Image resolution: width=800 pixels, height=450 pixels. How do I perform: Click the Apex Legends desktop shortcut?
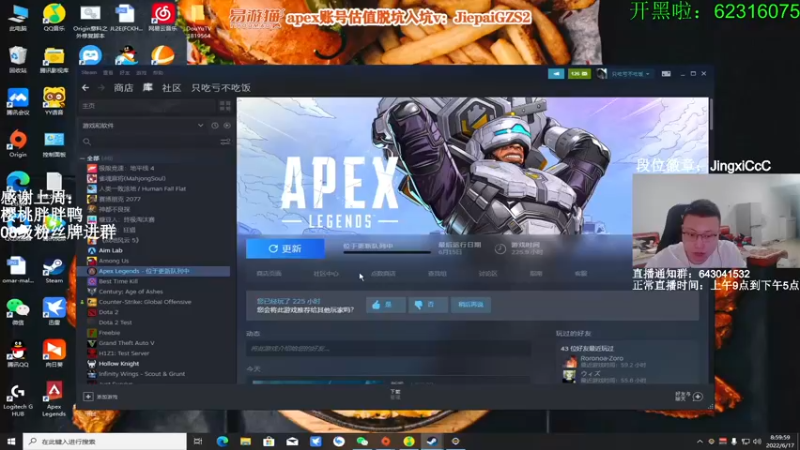pos(54,399)
